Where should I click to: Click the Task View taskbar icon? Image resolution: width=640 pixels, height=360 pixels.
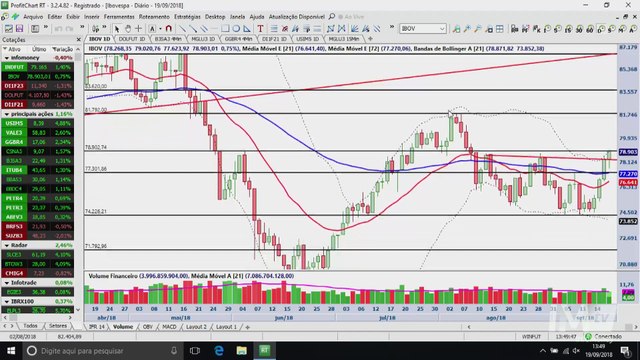[x=195, y=351]
